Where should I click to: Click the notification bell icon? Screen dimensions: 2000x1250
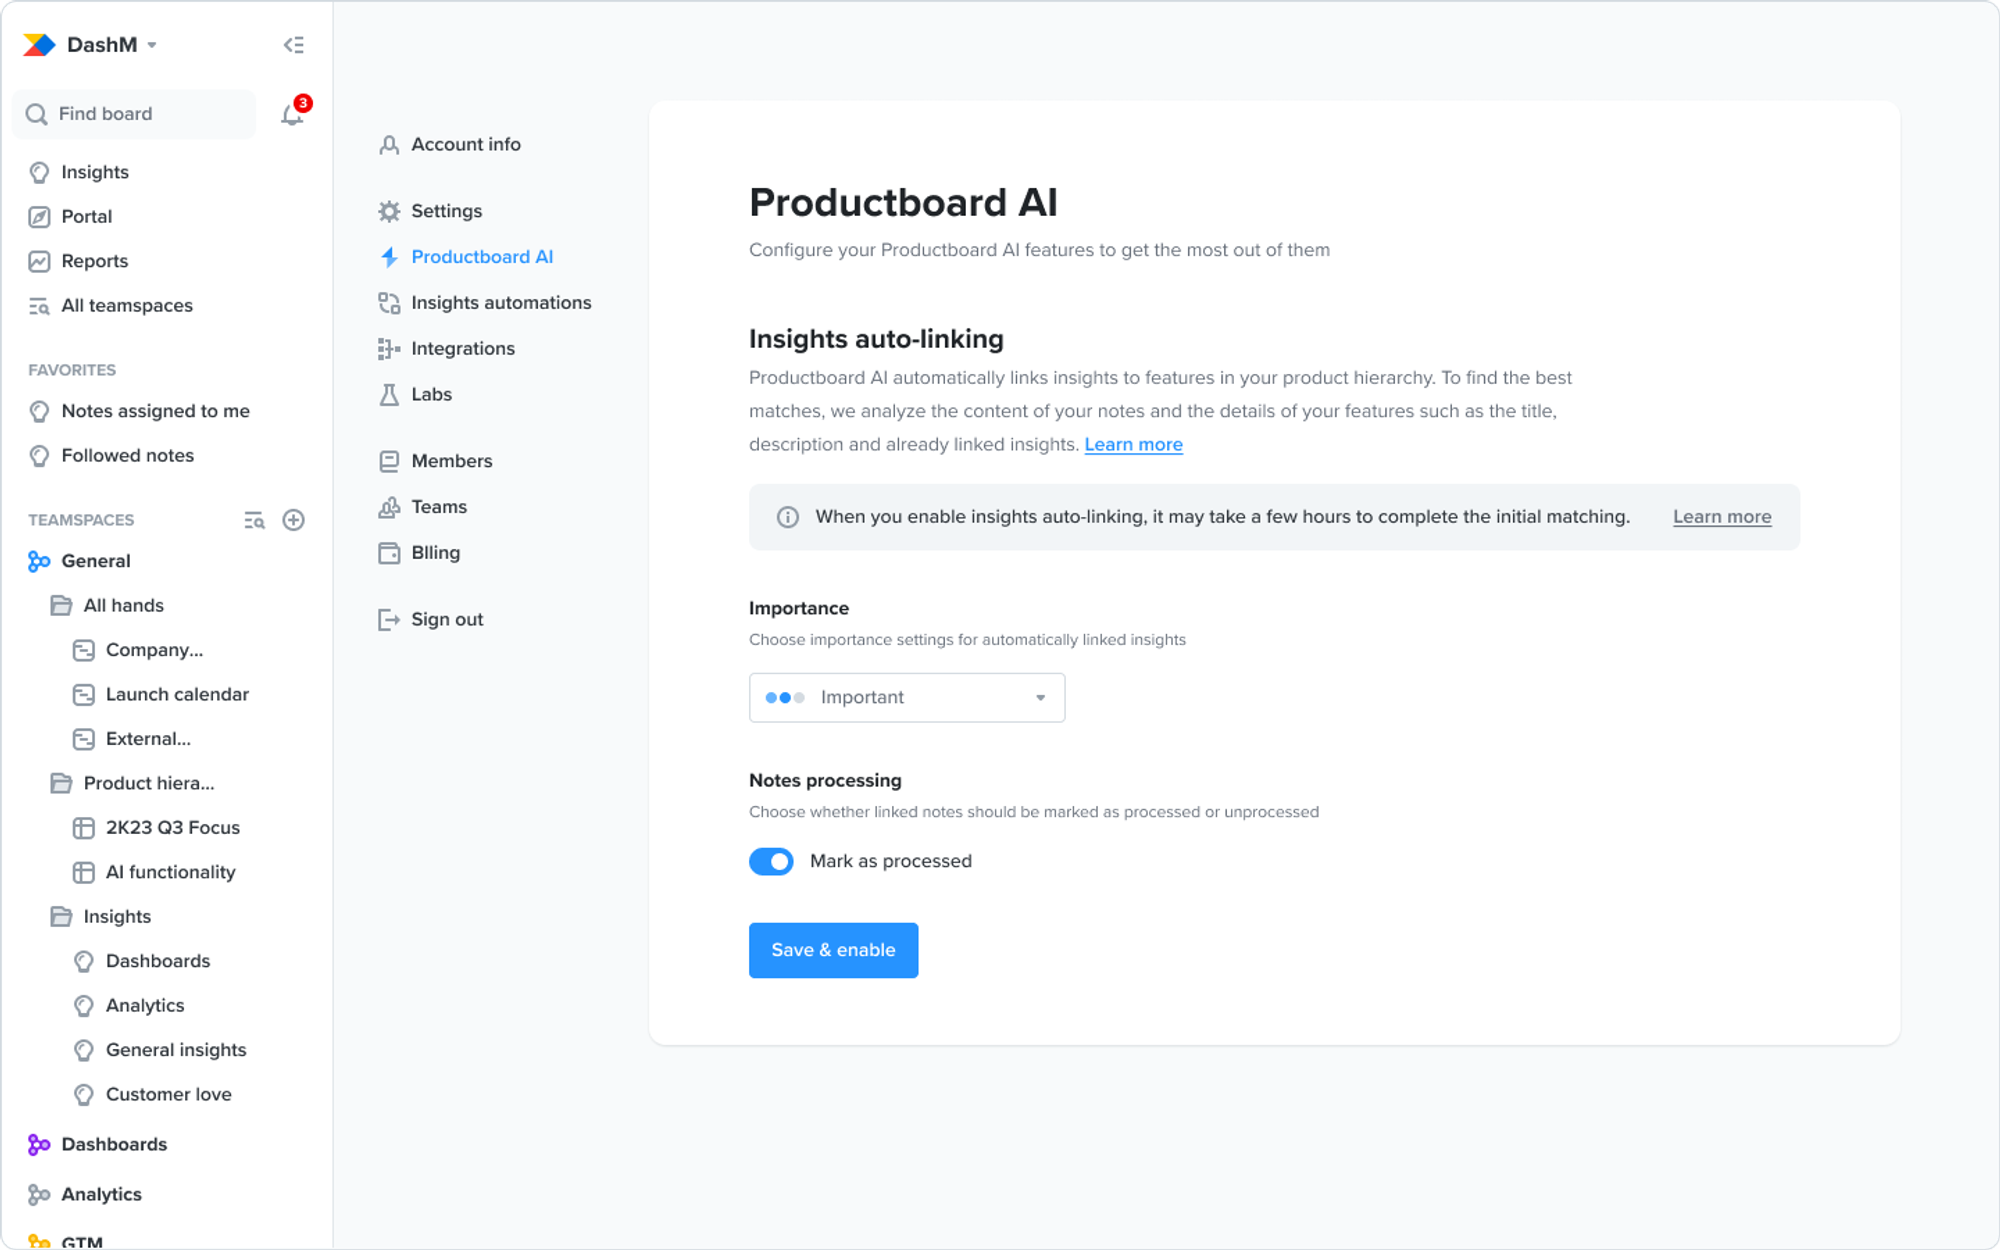coord(292,115)
